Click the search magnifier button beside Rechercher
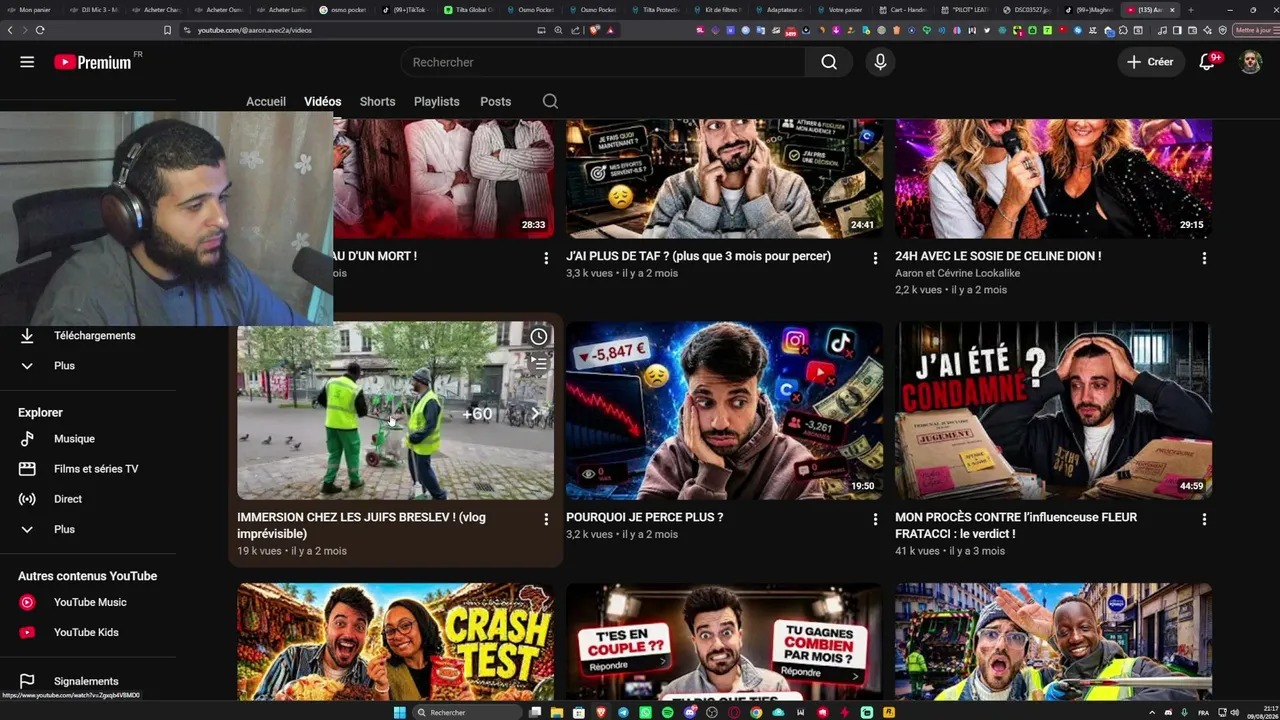 tap(829, 62)
